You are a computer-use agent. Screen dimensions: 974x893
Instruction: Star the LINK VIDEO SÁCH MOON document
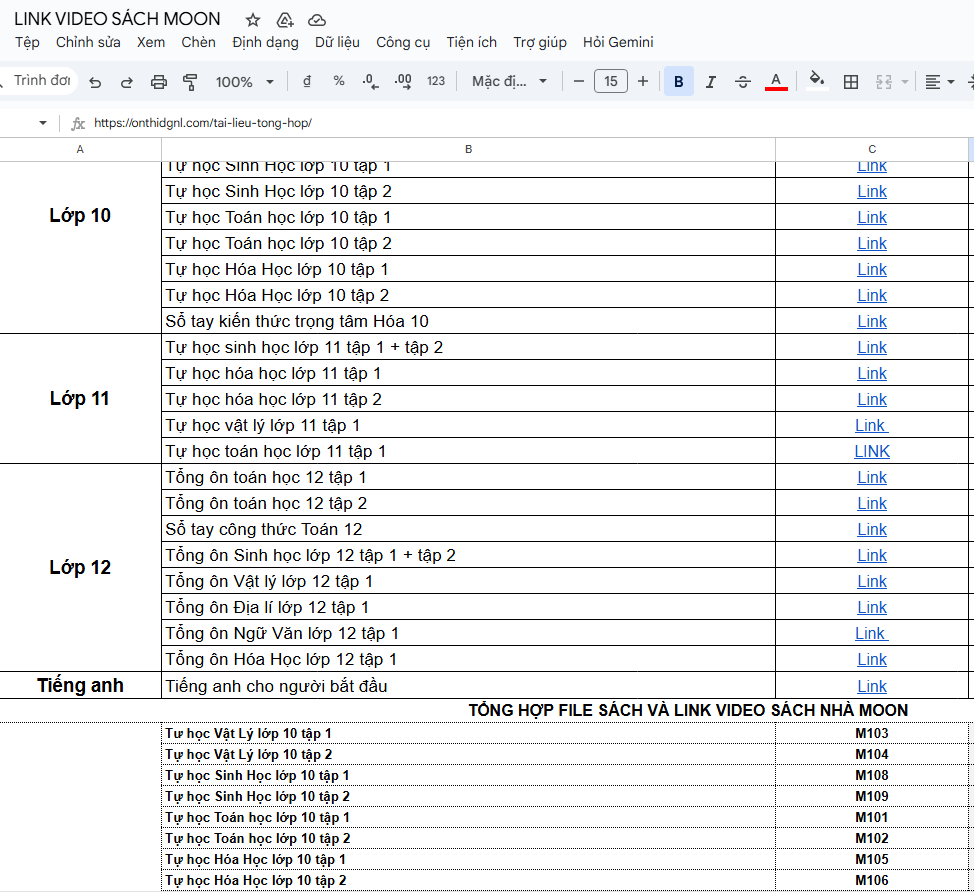tap(253, 20)
